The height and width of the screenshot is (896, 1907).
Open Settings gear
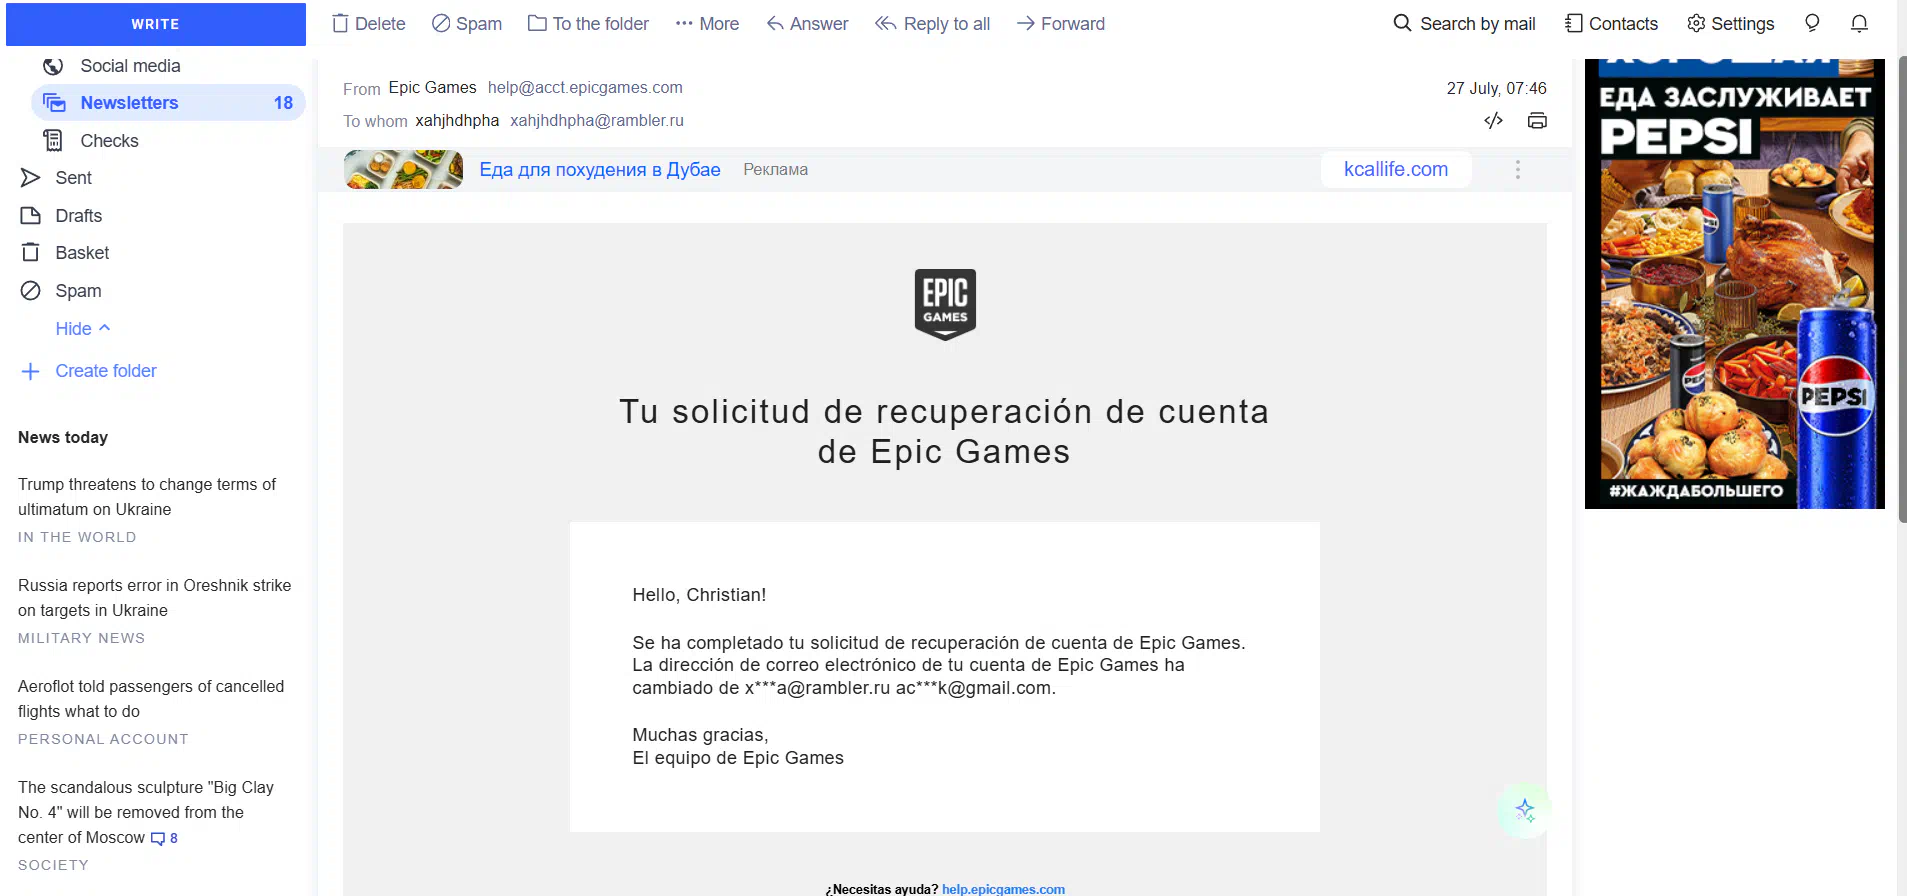pos(1731,23)
